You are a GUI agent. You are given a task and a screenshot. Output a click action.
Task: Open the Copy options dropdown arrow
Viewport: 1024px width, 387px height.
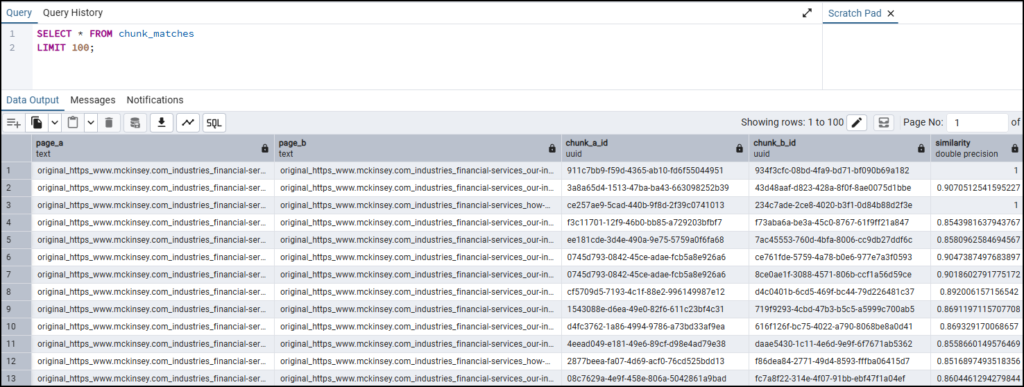click(x=54, y=123)
